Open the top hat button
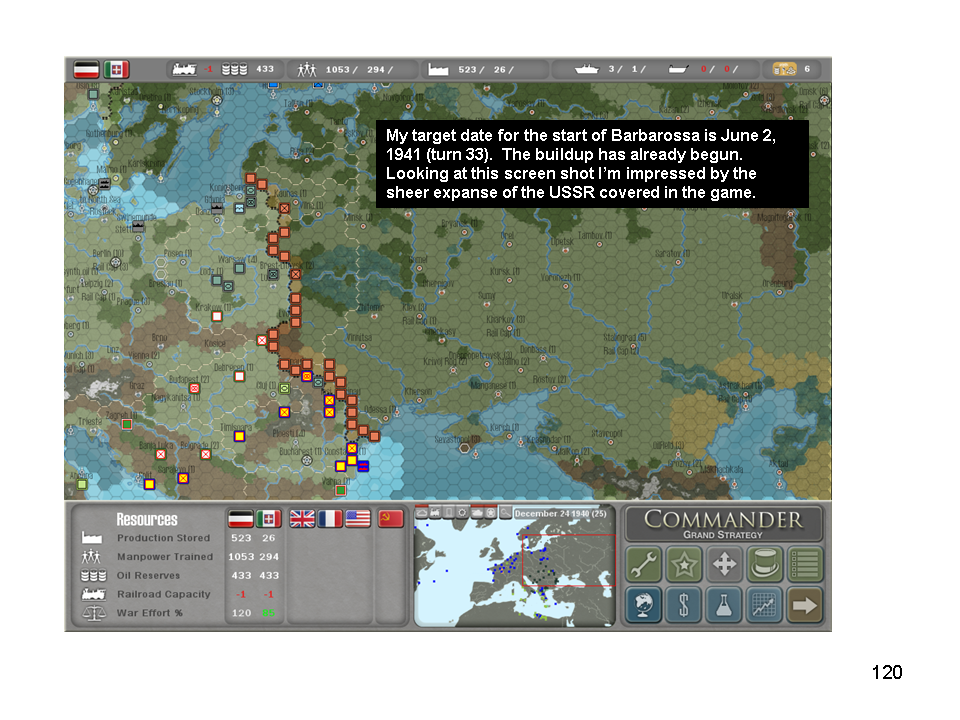 [x=765, y=565]
